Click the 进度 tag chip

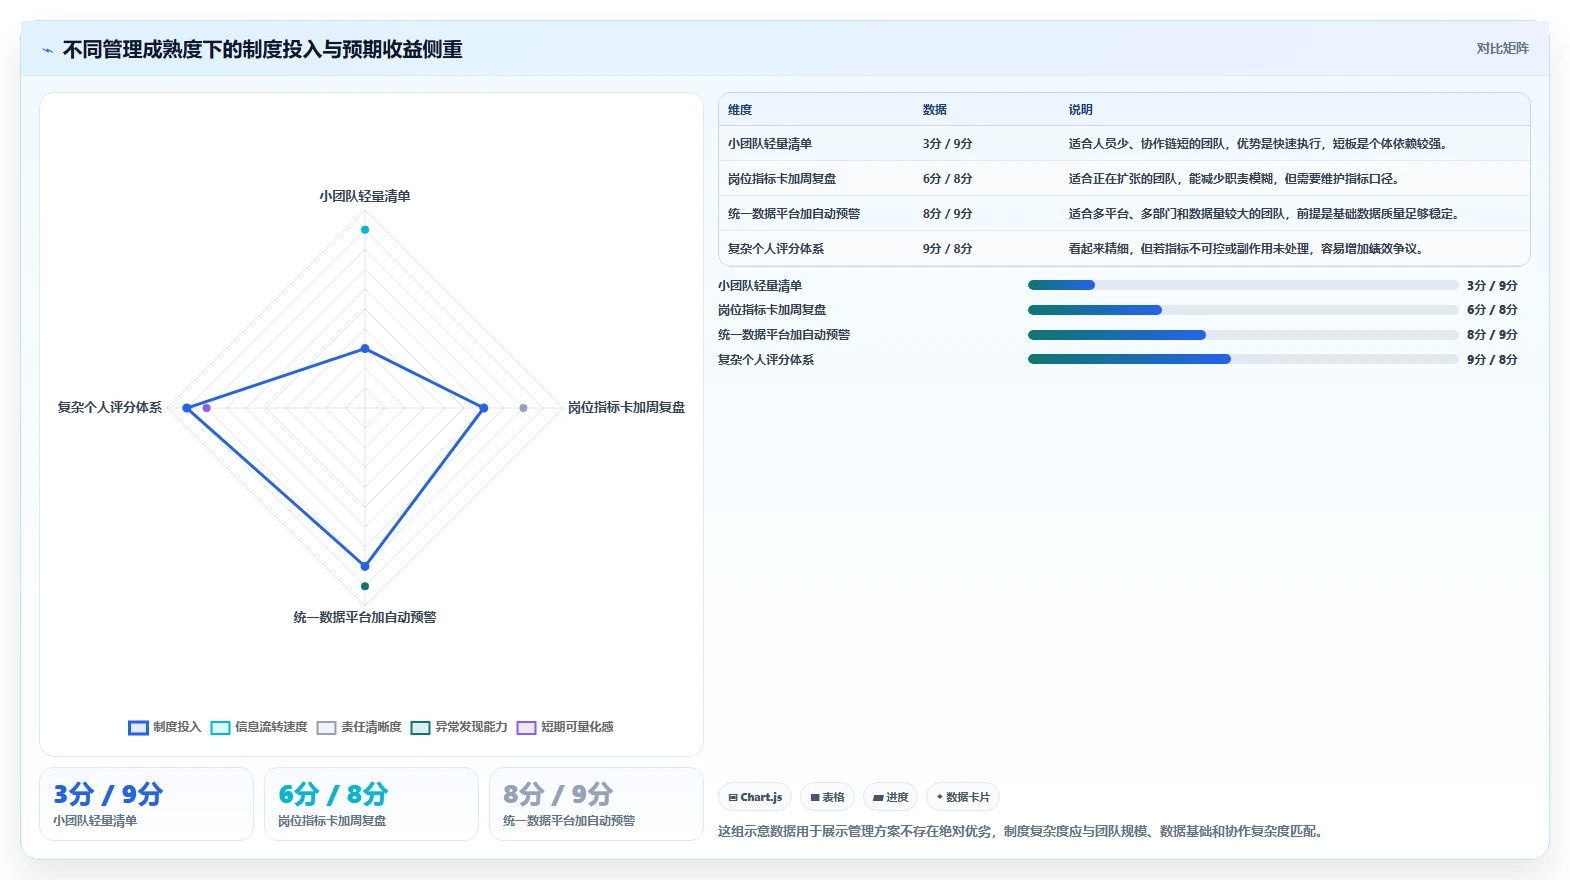coord(890,797)
